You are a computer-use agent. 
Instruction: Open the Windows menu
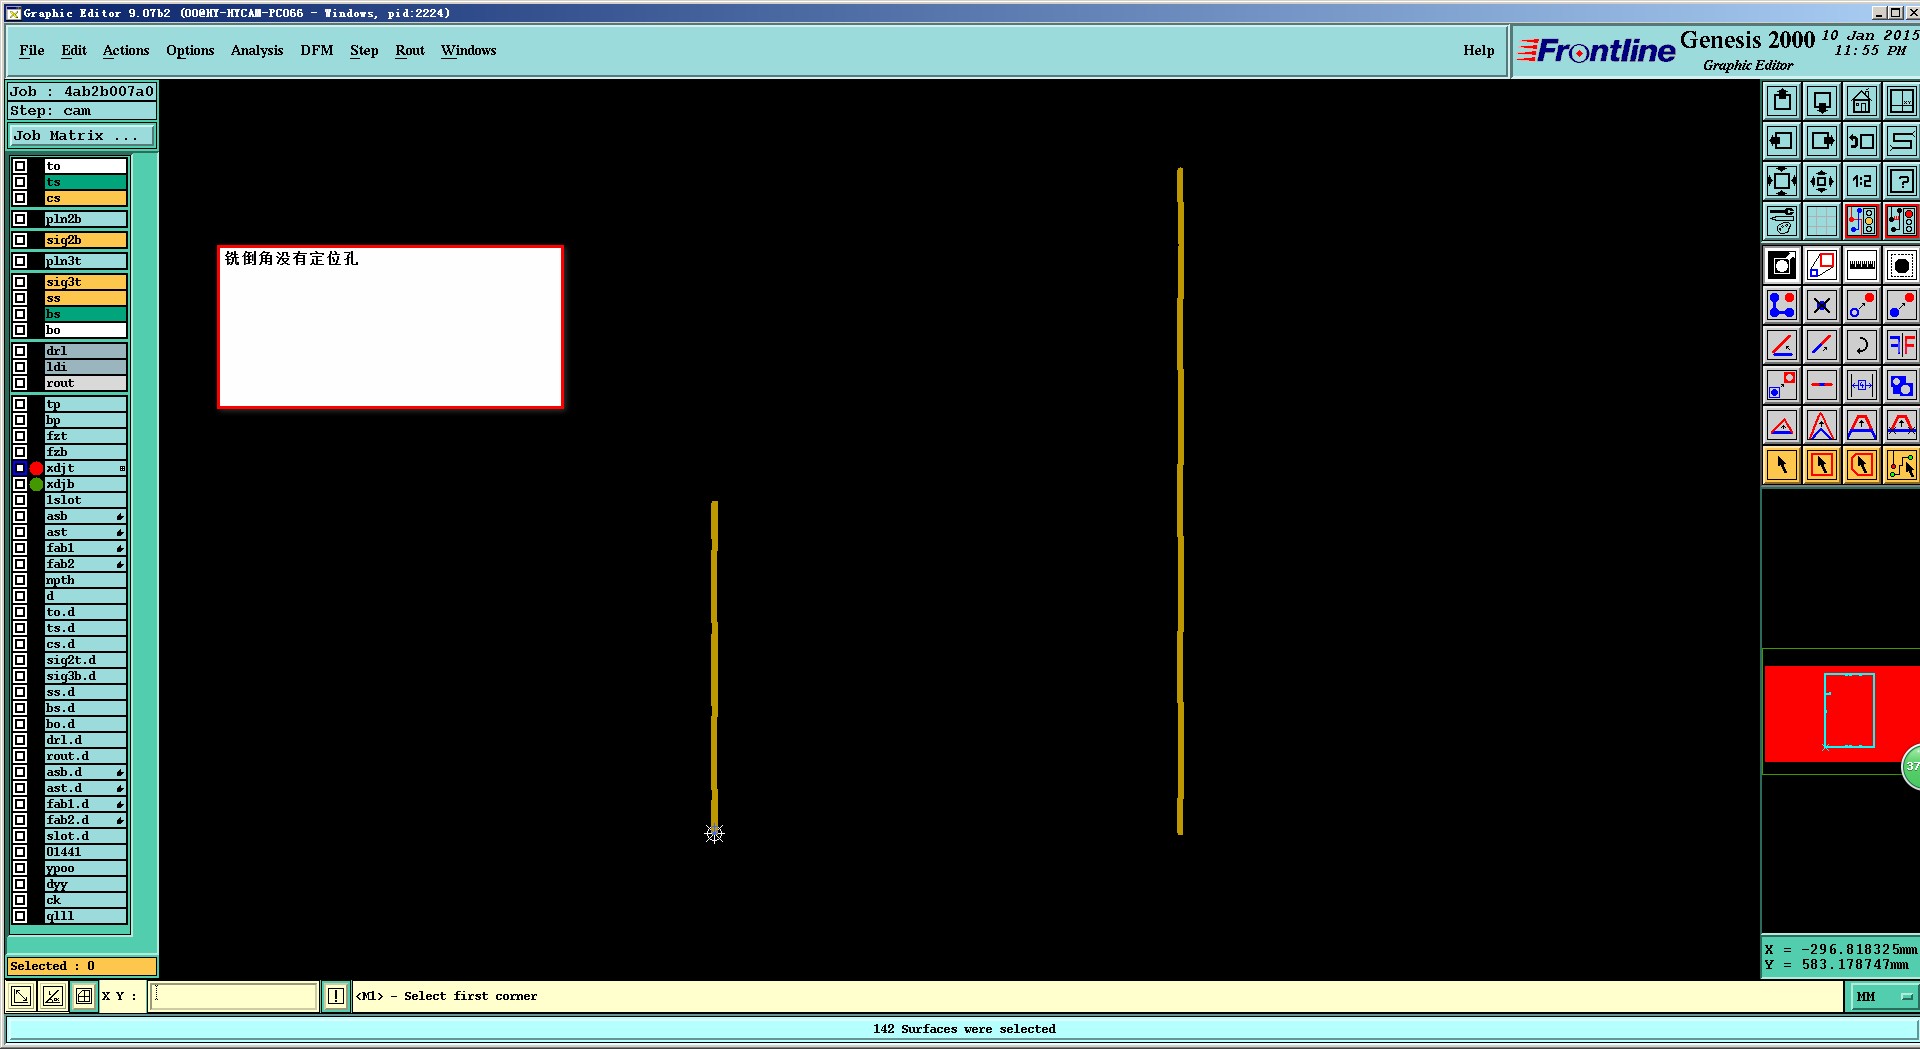point(469,50)
